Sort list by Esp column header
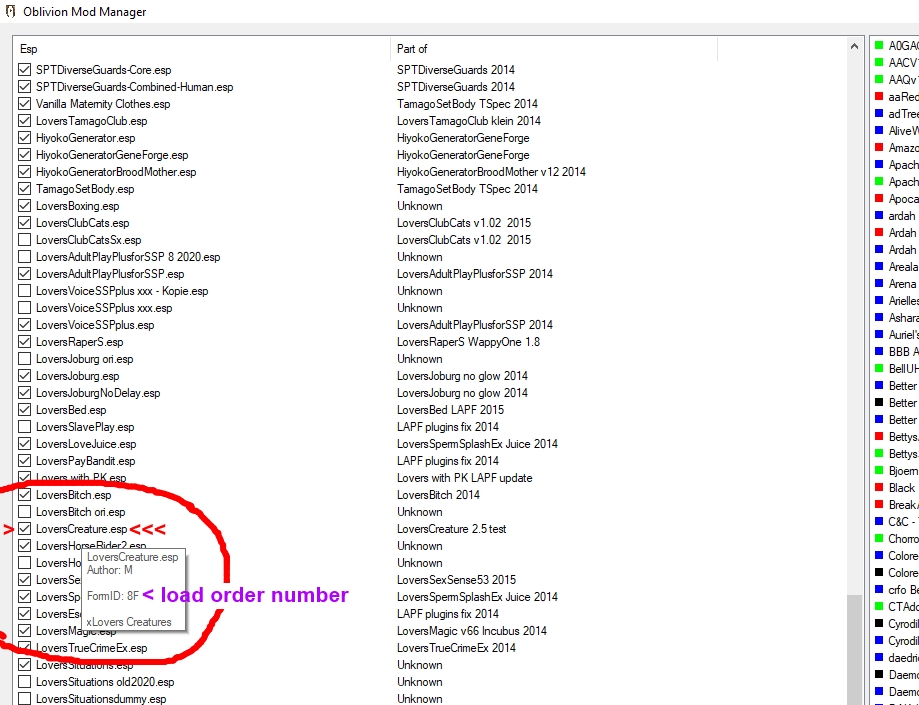The image size is (919, 705). click(202, 49)
